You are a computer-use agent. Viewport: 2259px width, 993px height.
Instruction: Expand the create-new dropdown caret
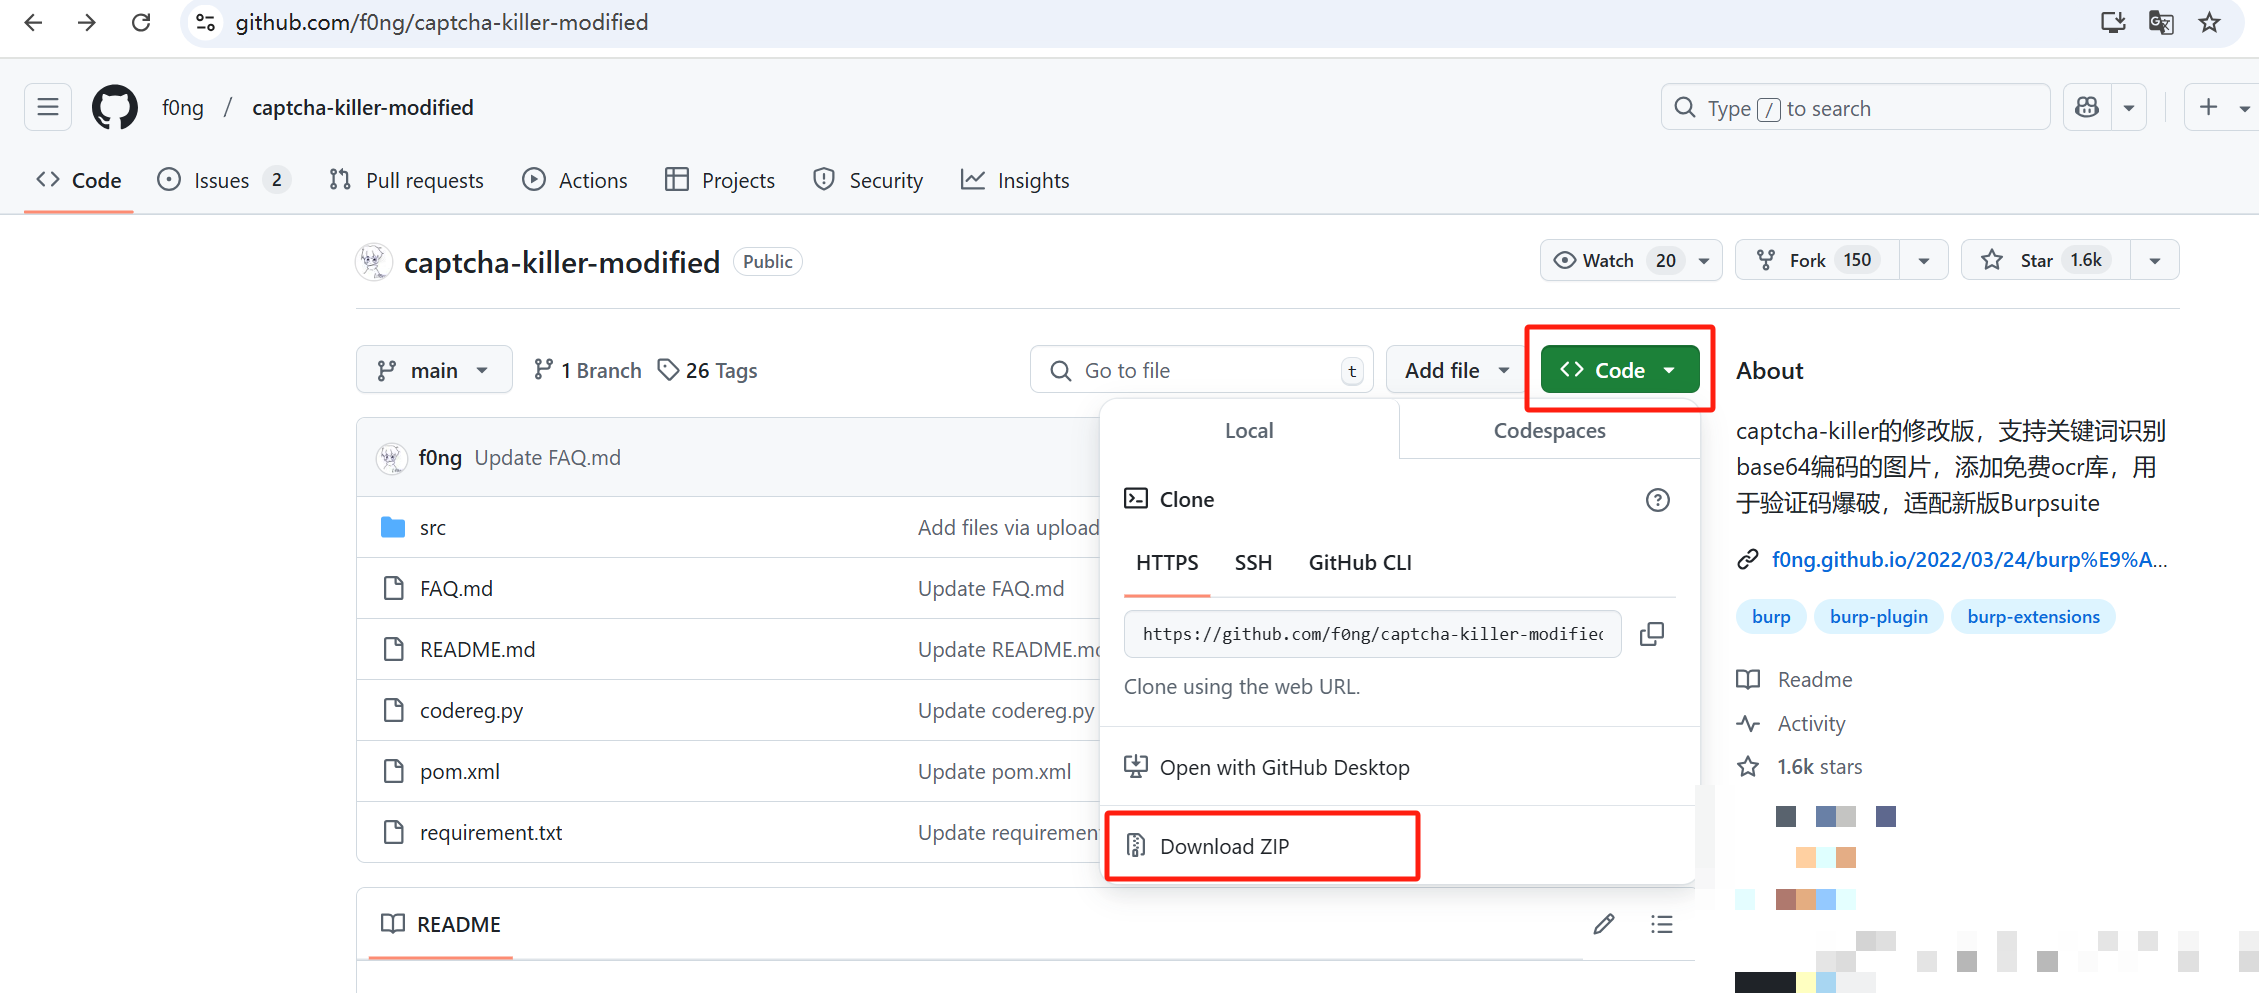pos(2245,107)
